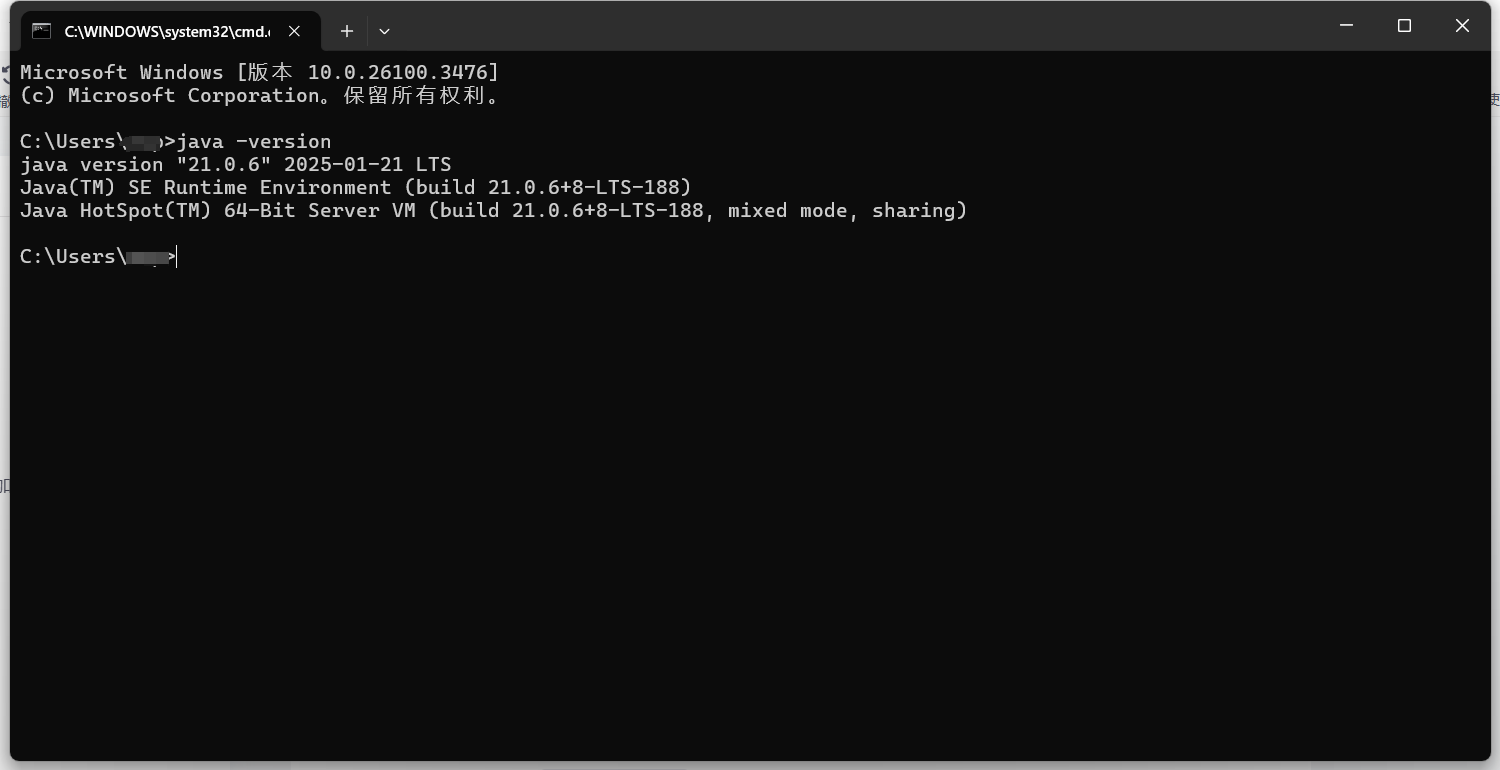Click the cmd.exe icon on the tab

[41, 31]
